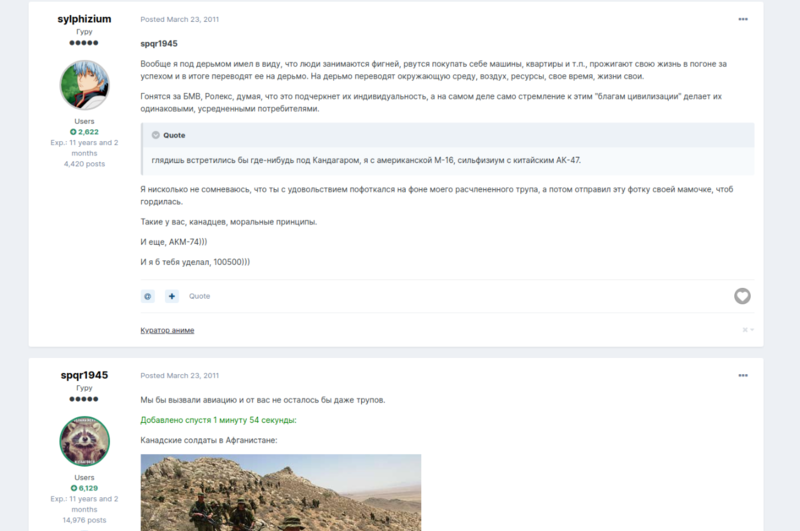The width and height of the screenshot is (800, 531).
Task: View sylphizium's 2,622 reputation score
Action: (x=84, y=132)
